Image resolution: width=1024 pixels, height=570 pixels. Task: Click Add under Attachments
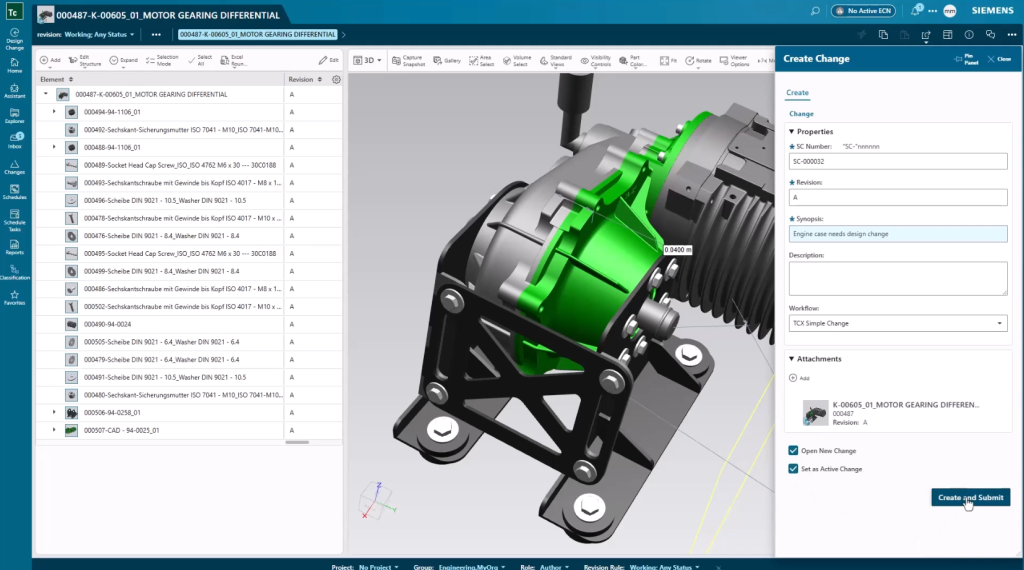pyautogui.click(x=799, y=378)
